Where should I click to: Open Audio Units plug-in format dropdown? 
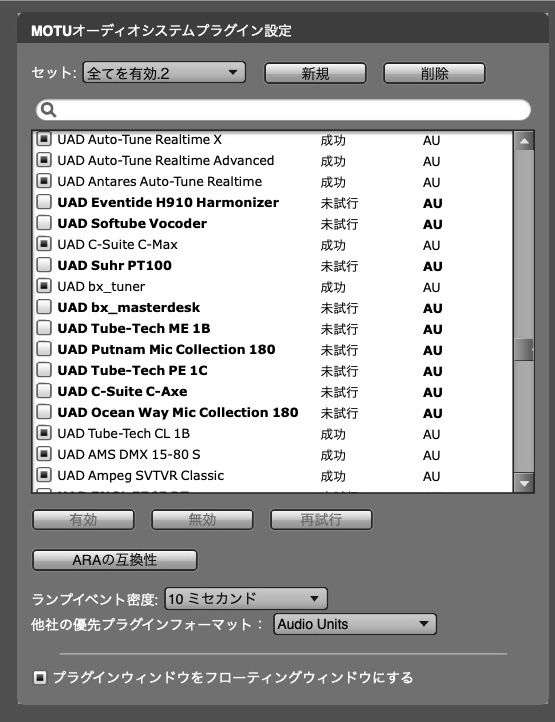click(x=355, y=624)
